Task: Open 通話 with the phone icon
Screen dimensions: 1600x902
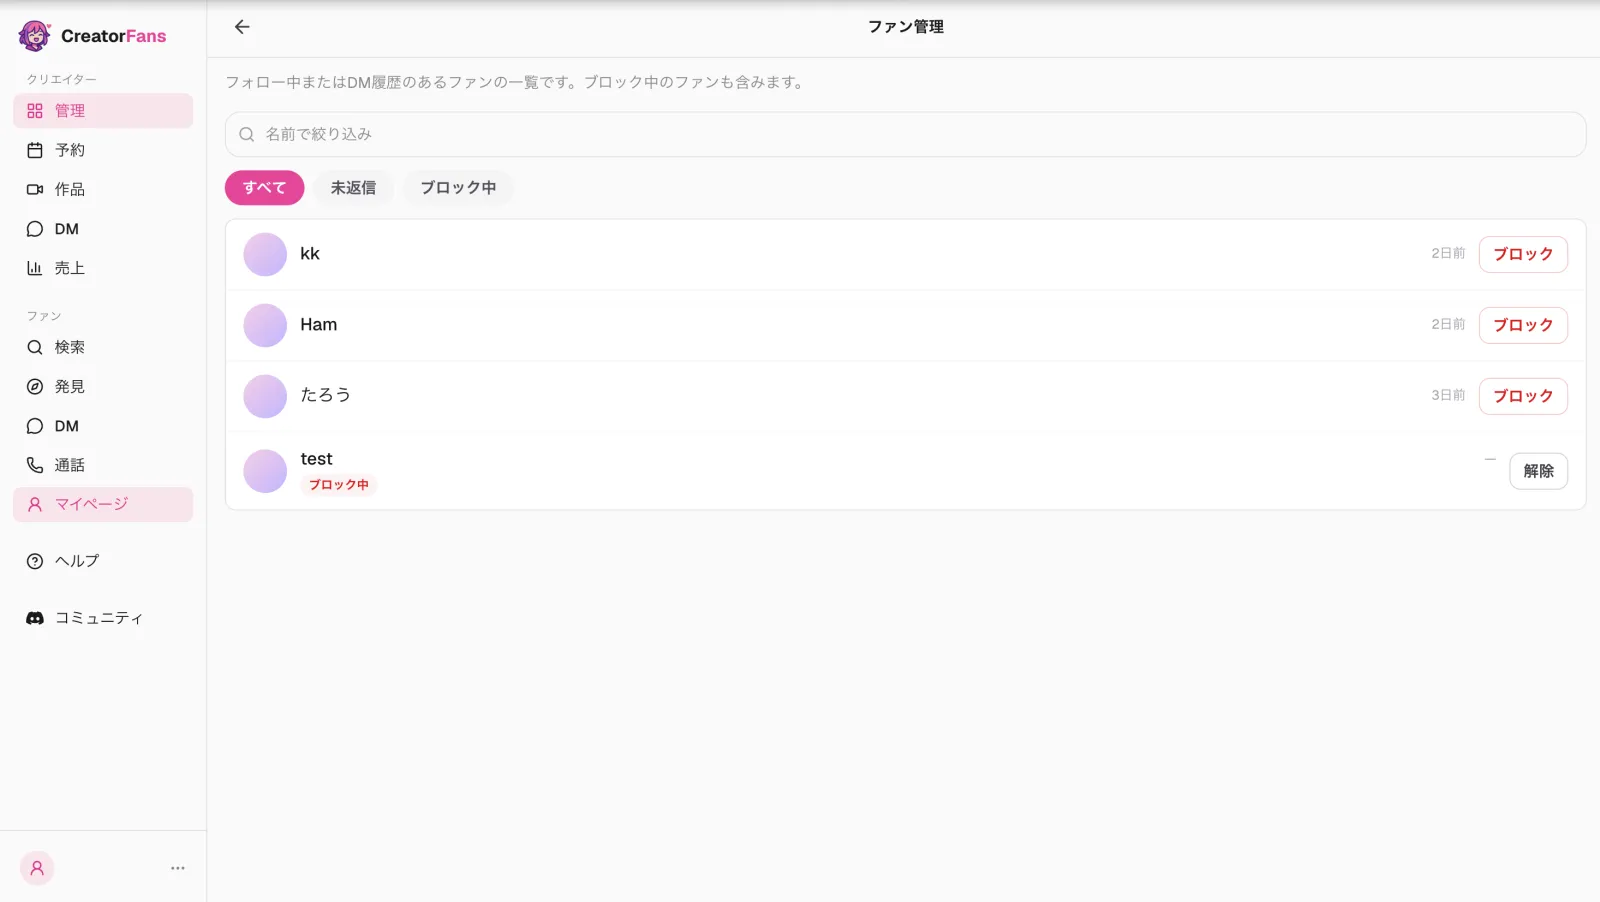Action: tap(35, 465)
